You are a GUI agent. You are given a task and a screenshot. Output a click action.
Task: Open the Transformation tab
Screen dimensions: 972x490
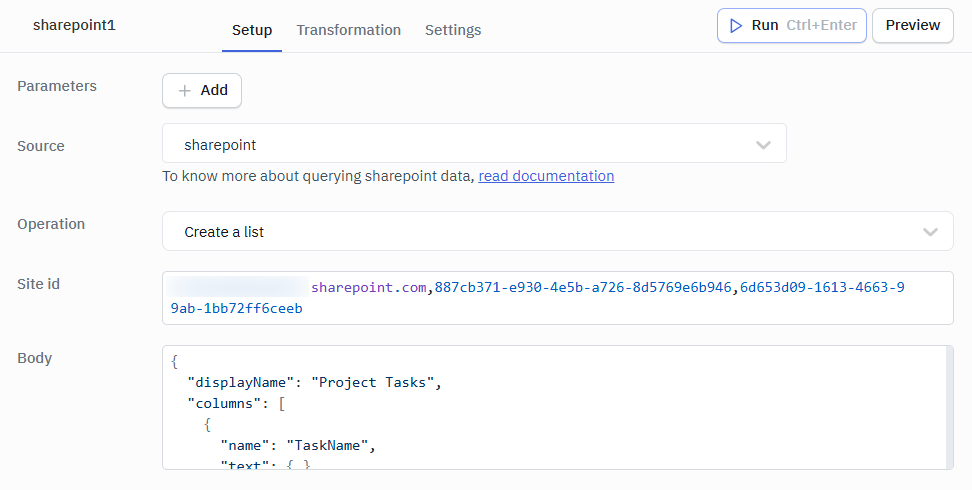[x=348, y=30]
